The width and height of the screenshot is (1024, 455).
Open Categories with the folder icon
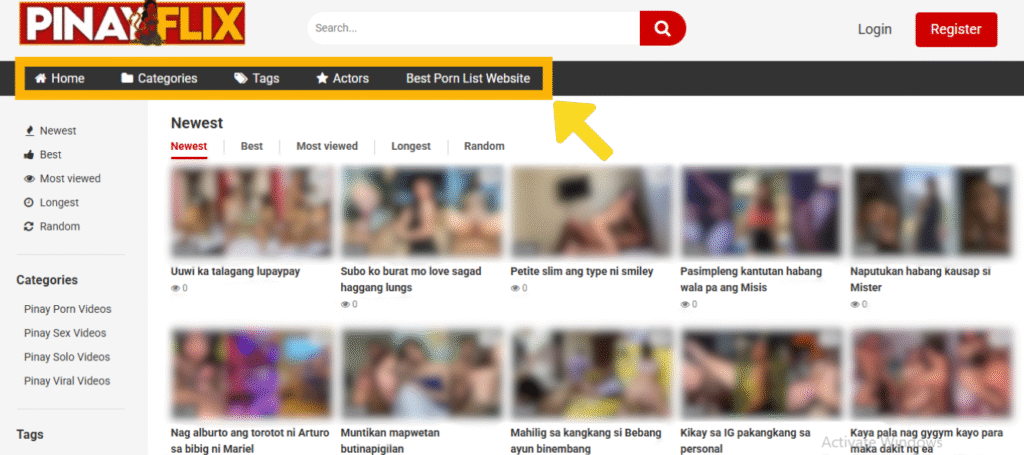pos(159,78)
